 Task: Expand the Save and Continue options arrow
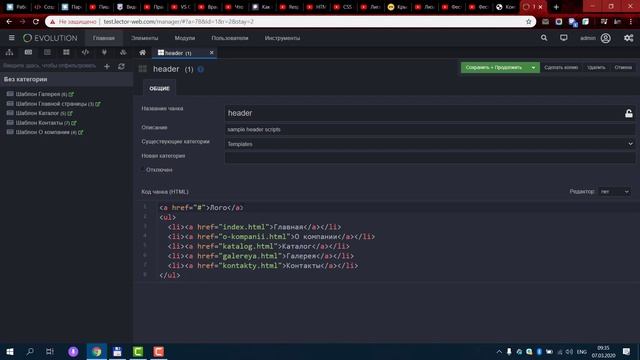[x=533, y=67]
